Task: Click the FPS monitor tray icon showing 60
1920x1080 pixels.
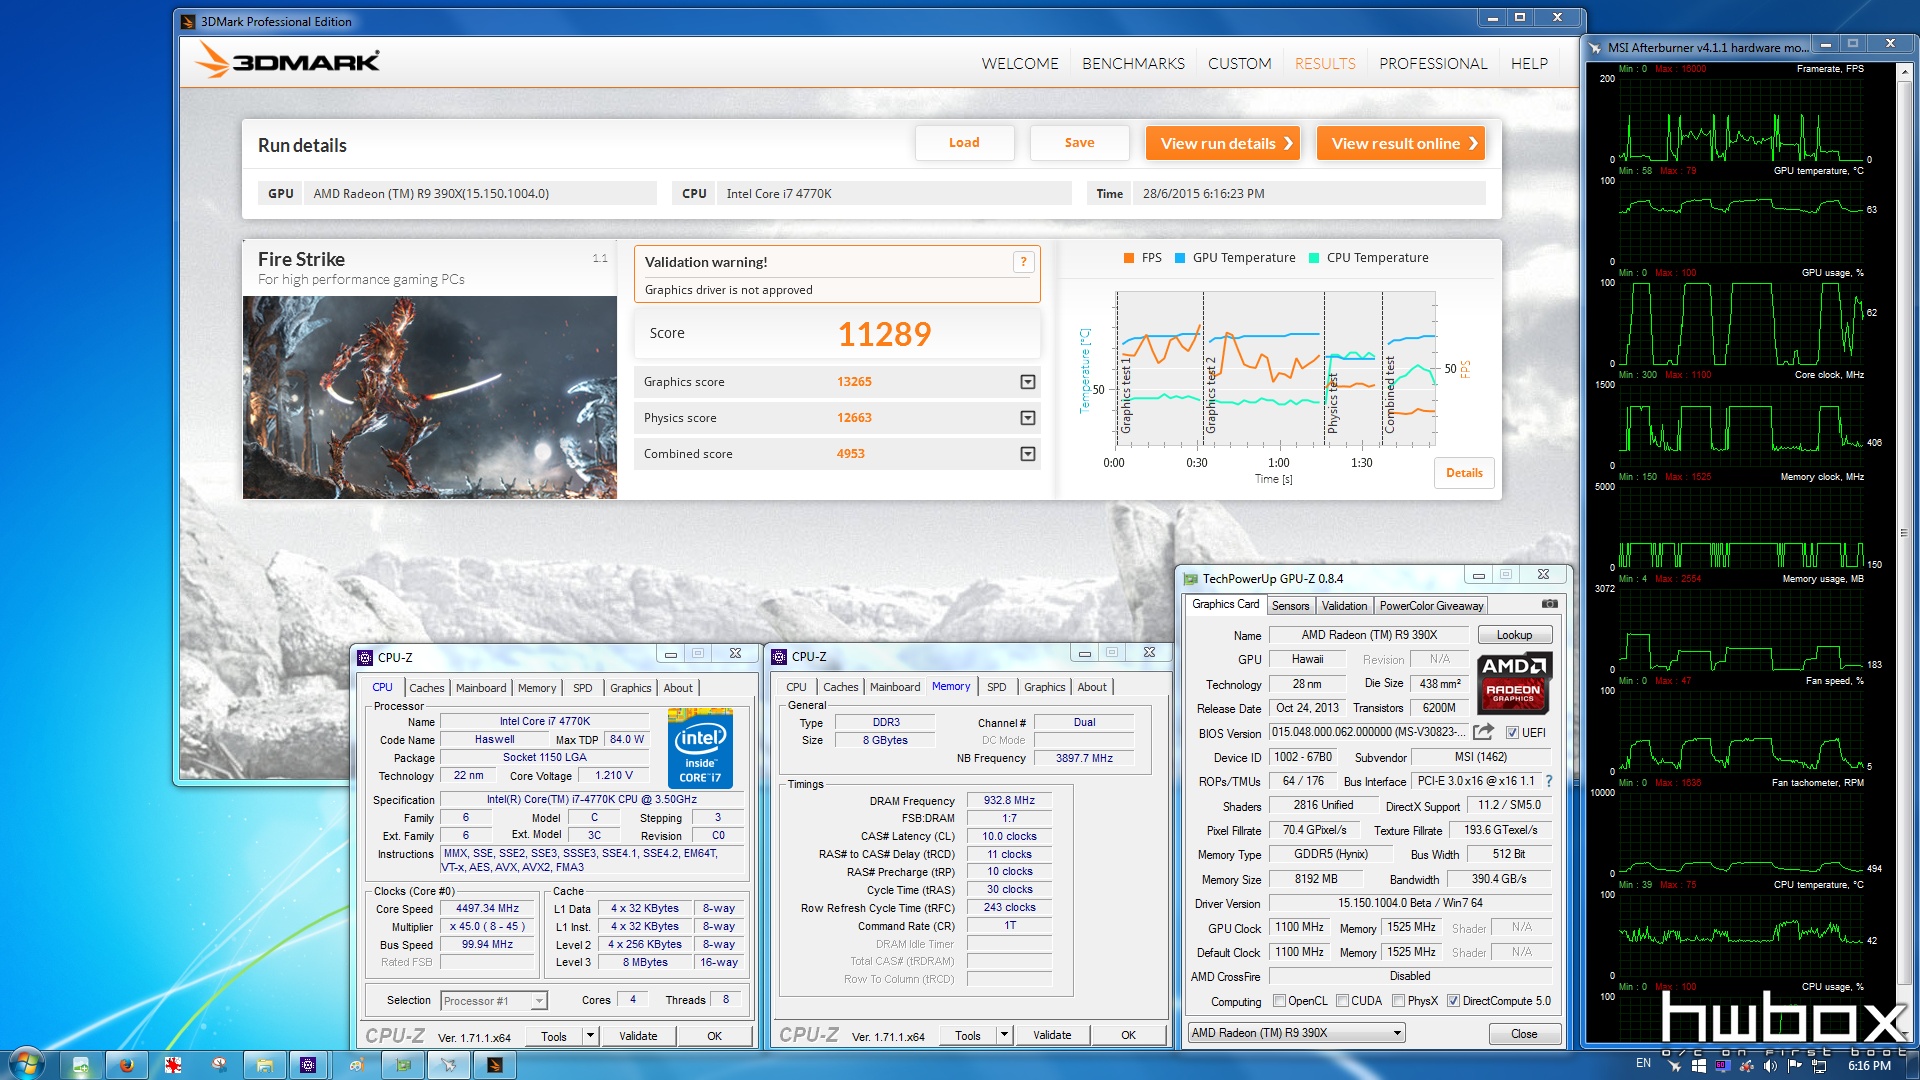Action: click(x=1723, y=1066)
